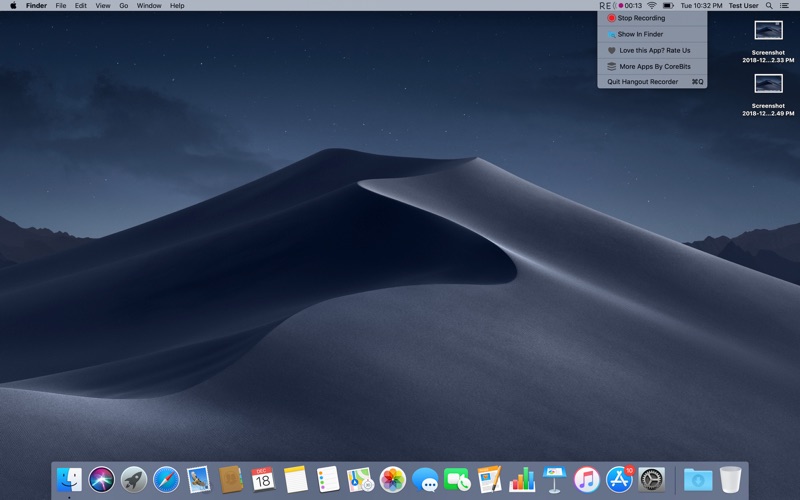Viewport: 800px width, 500px height.
Task: Open the Finder application menu
Action: pyautogui.click(x=36, y=6)
